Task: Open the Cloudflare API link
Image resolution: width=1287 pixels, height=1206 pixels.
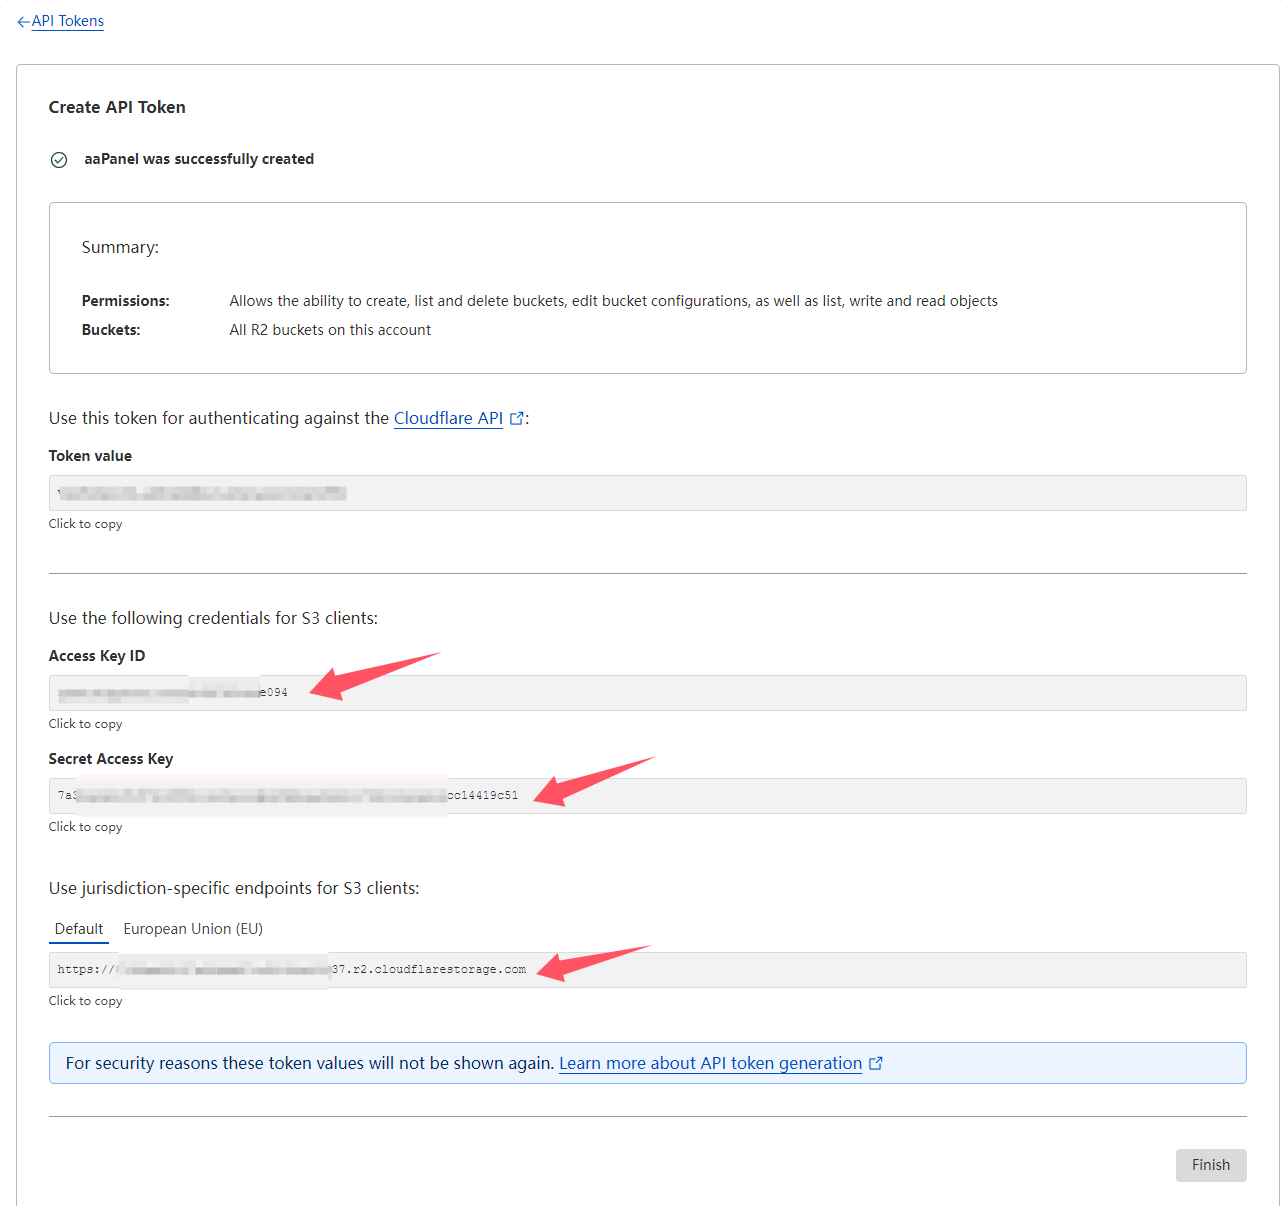Action: (448, 418)
